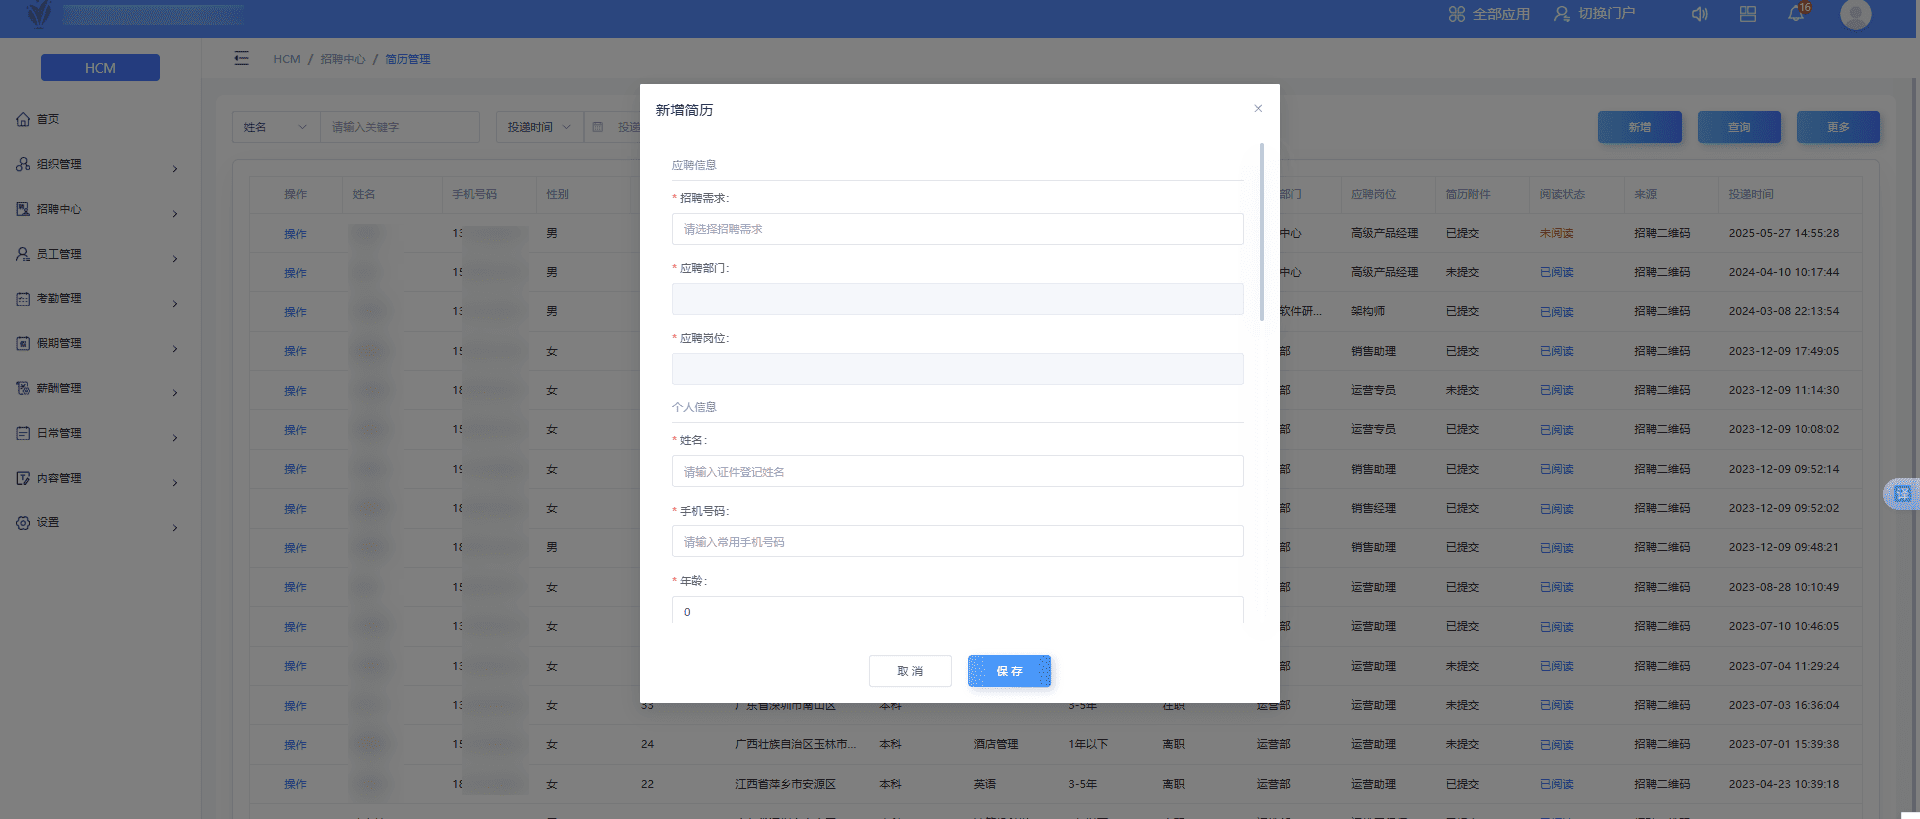The height and width of the screenshot is (819, 1920).
Task: Click the user avatar icon
Action: (x=1855, y=15)
